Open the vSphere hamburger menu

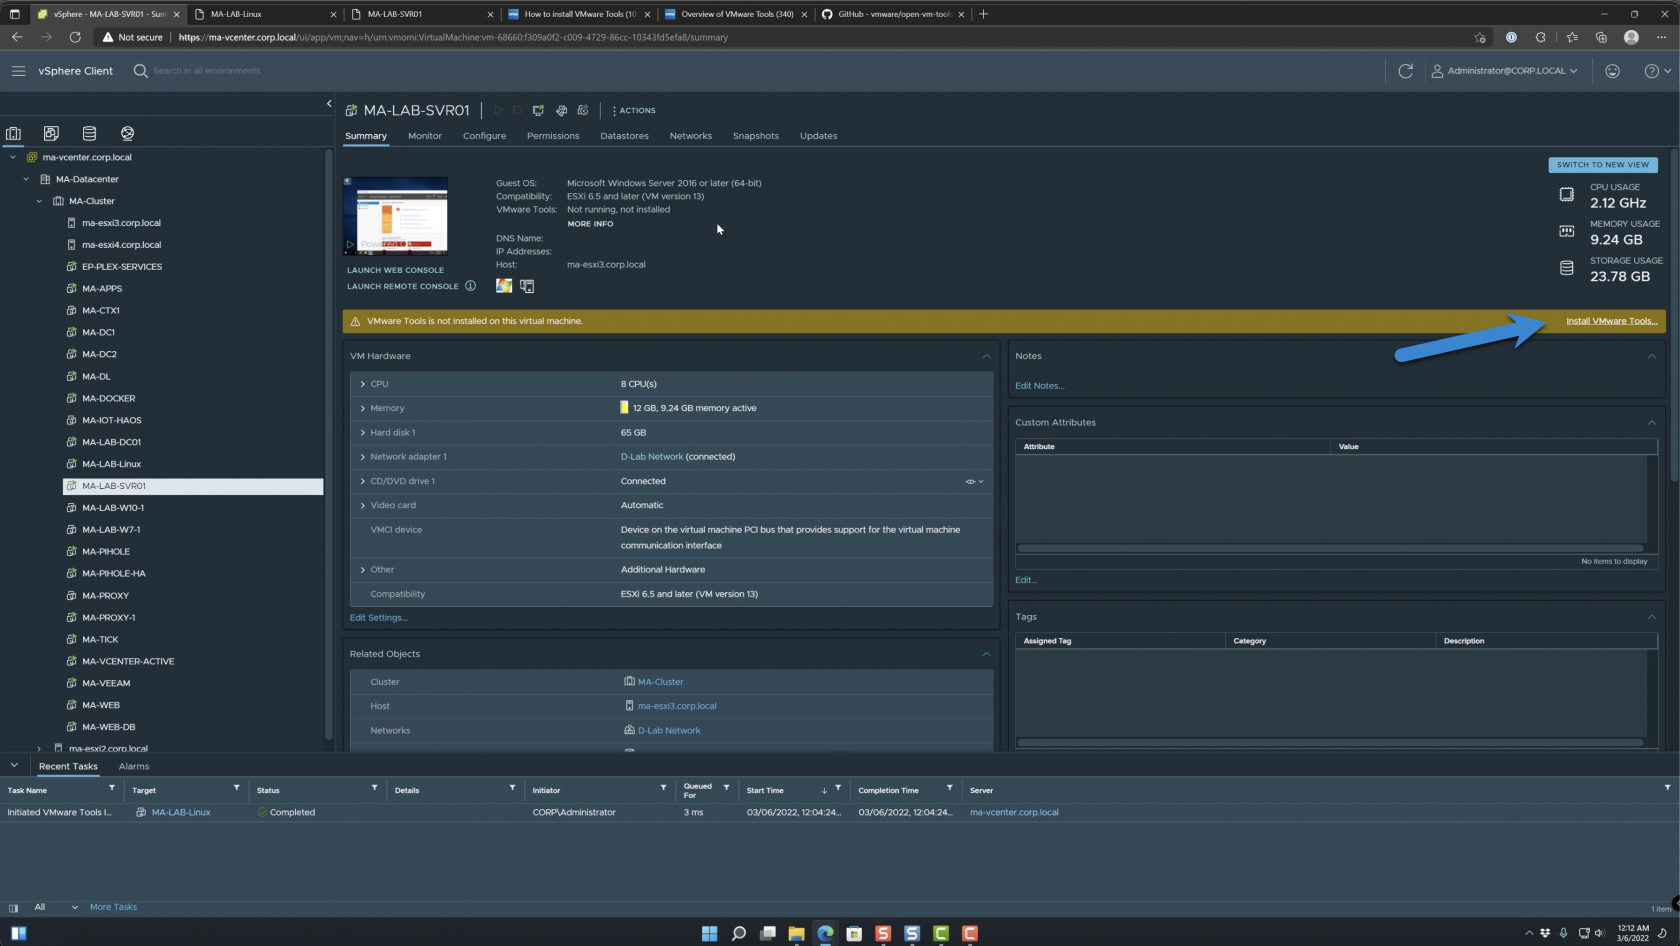pyautogui.click(x=18, y=71)
